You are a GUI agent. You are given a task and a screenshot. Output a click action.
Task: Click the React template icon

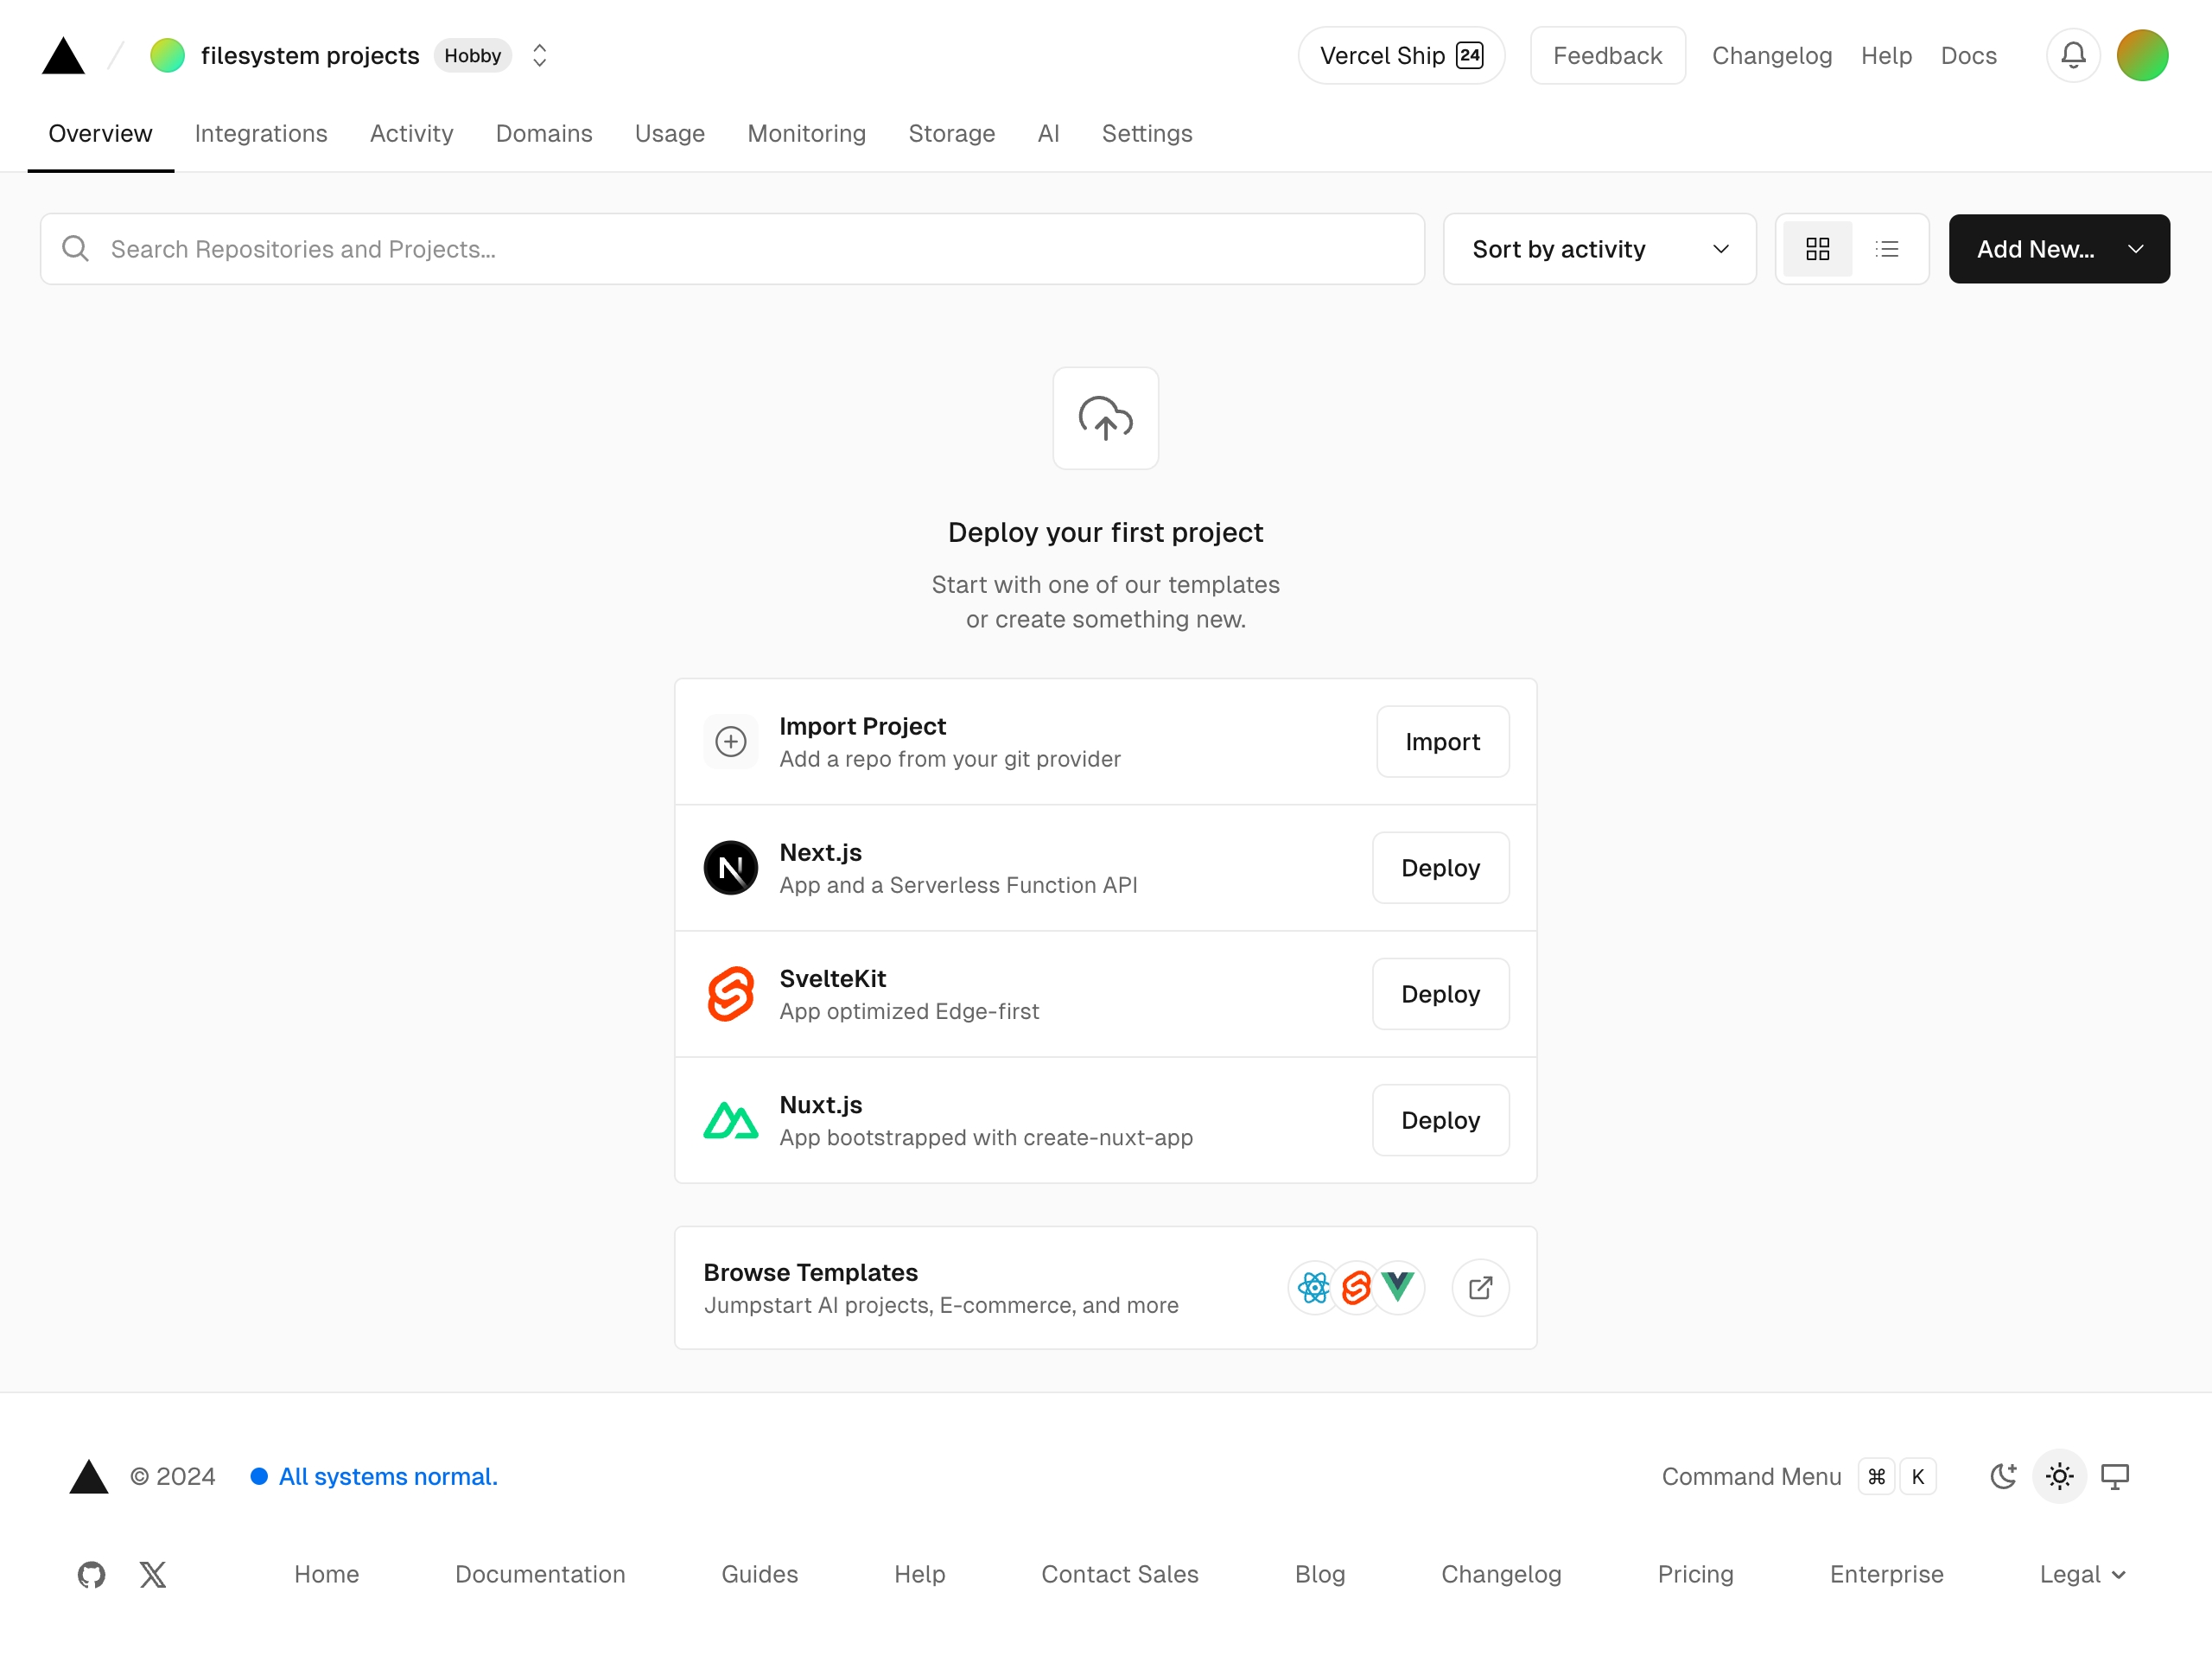[x=1313, y=1287]
